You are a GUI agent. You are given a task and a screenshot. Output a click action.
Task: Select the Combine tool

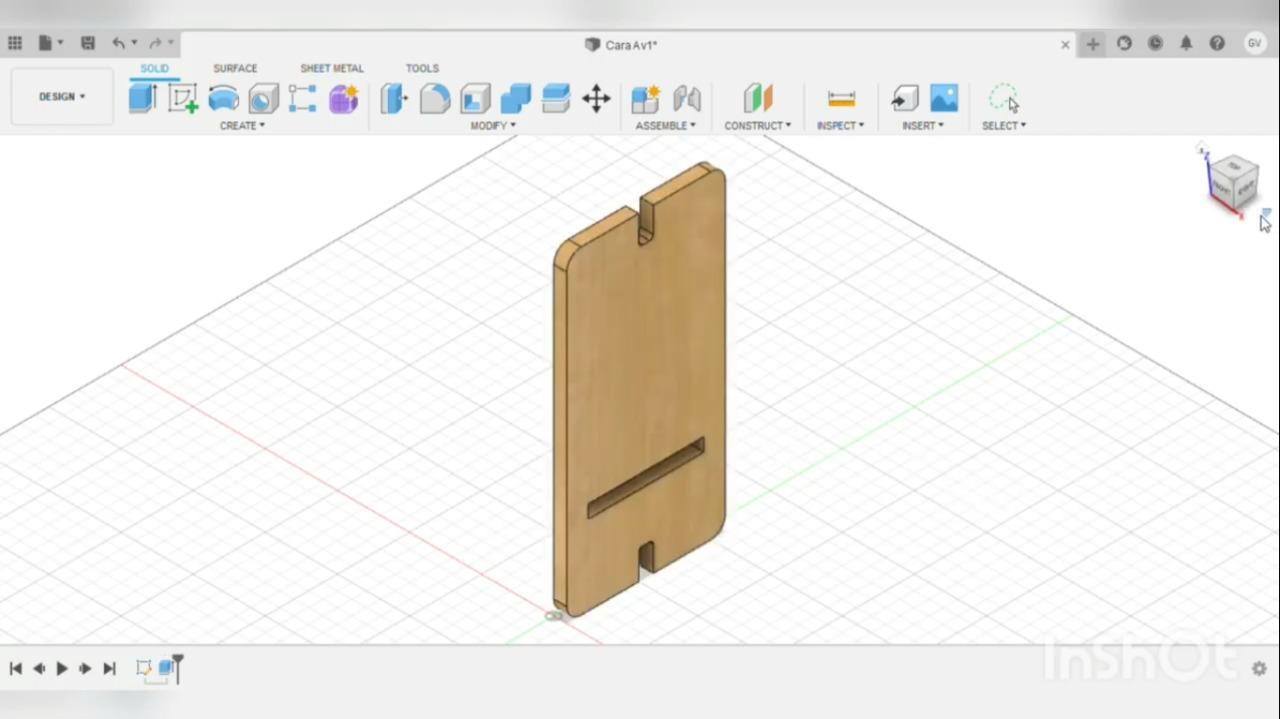pos(515,98)
